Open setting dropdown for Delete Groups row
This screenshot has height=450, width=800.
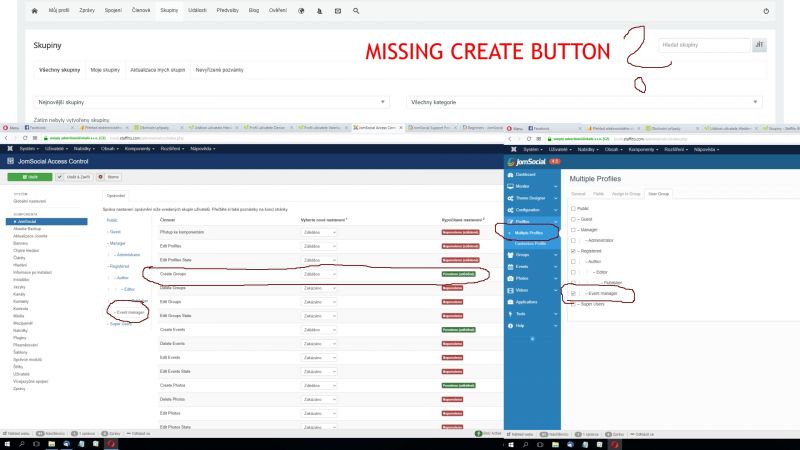coord(319,288)
